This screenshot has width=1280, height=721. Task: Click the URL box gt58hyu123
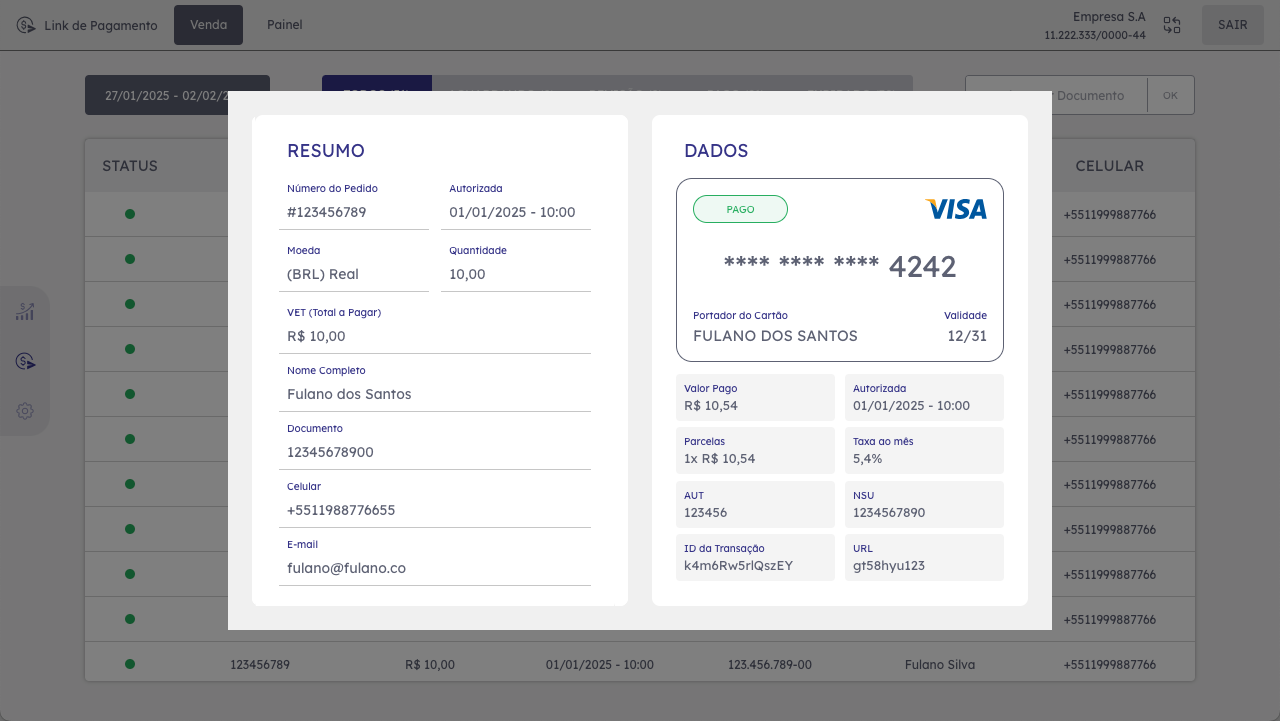pos(923,557)
